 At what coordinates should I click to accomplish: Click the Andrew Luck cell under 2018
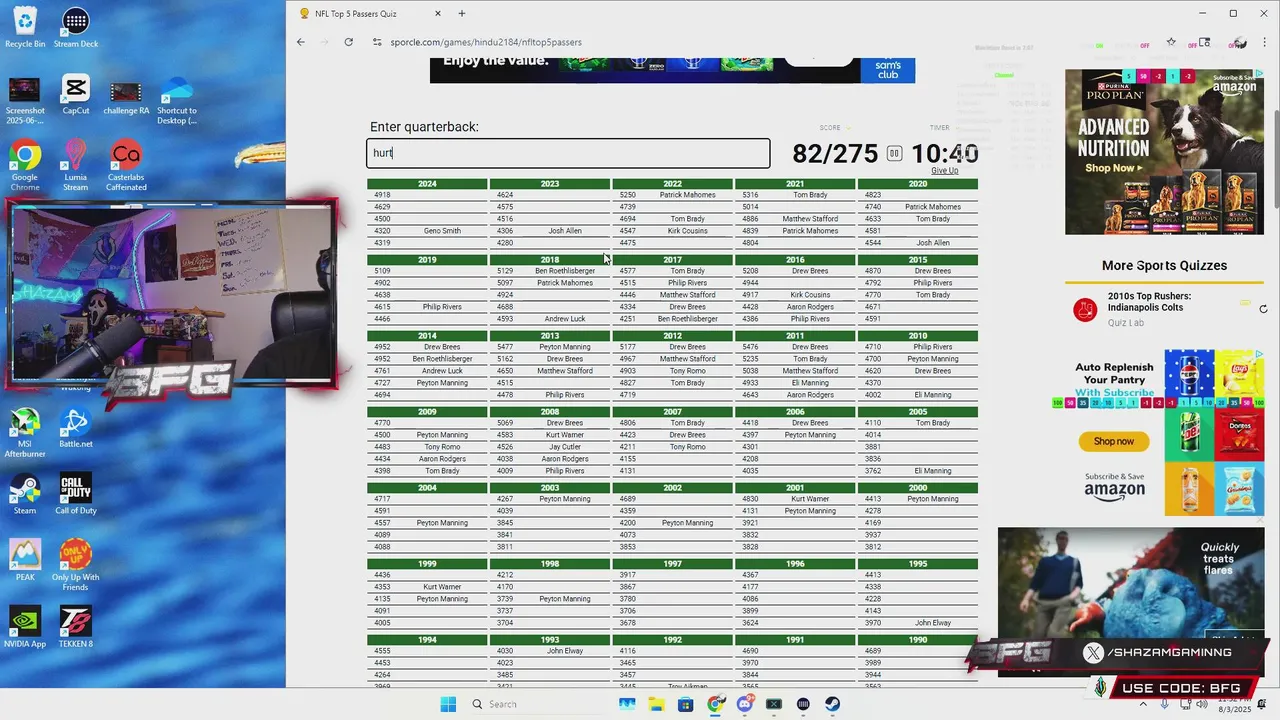click(565, 319)
